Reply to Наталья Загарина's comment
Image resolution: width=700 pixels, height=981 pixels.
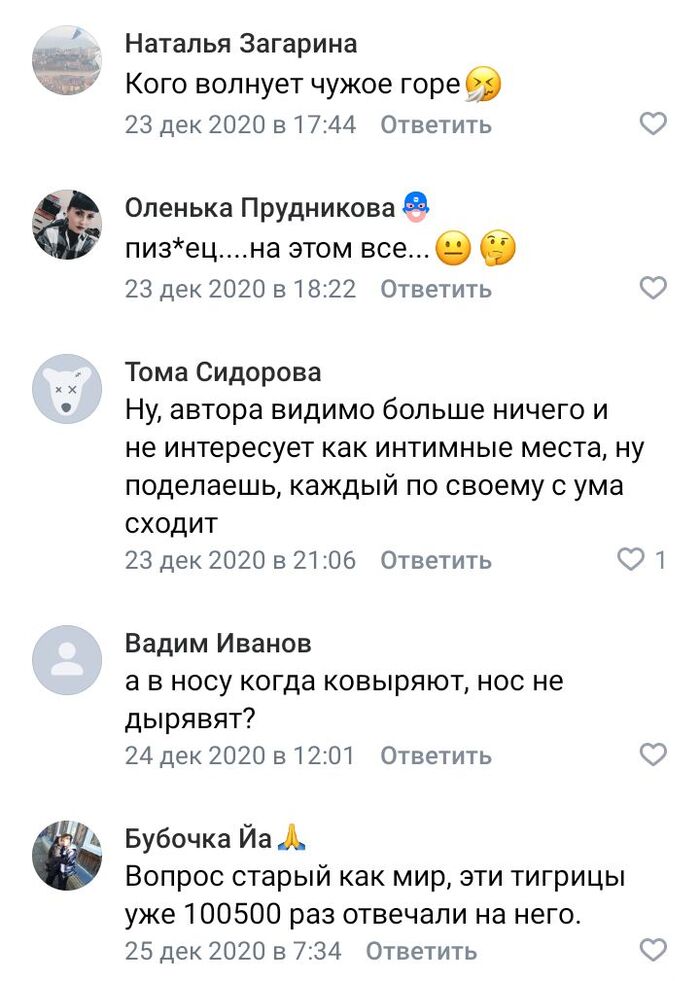[436, 125]
